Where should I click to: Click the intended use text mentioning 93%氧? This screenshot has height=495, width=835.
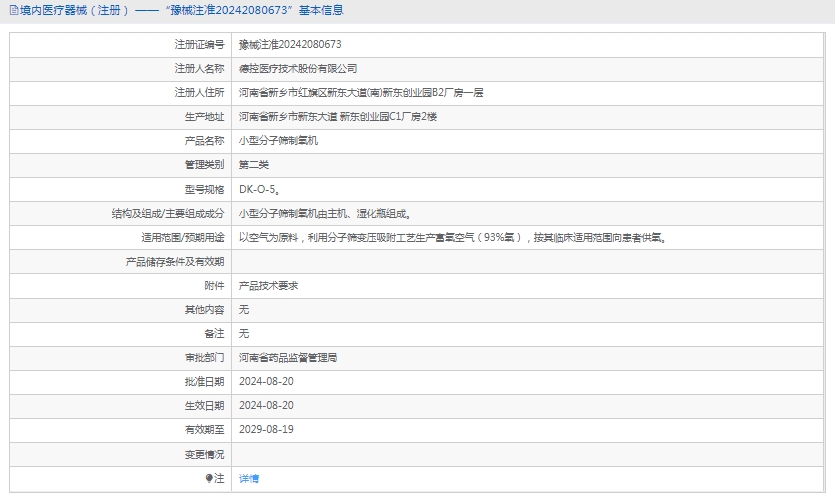point(452,238)
